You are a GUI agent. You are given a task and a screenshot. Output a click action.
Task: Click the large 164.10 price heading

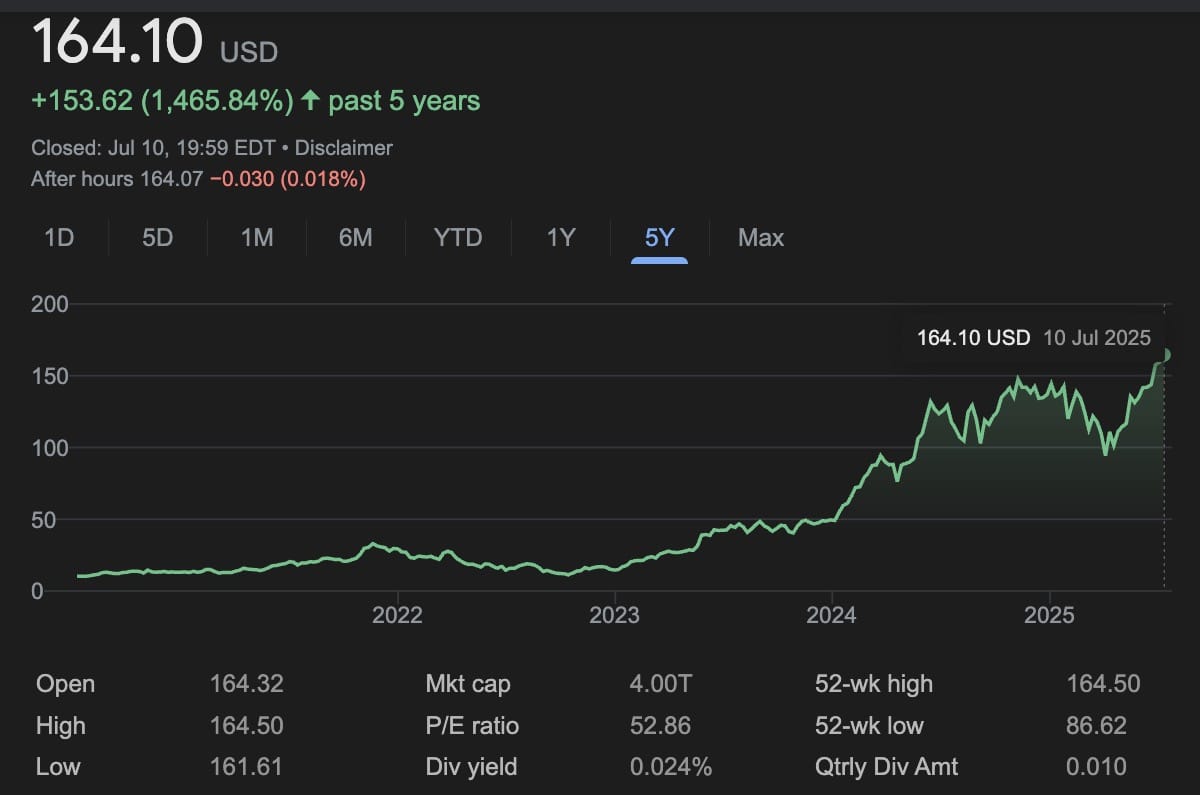(118, 42)
